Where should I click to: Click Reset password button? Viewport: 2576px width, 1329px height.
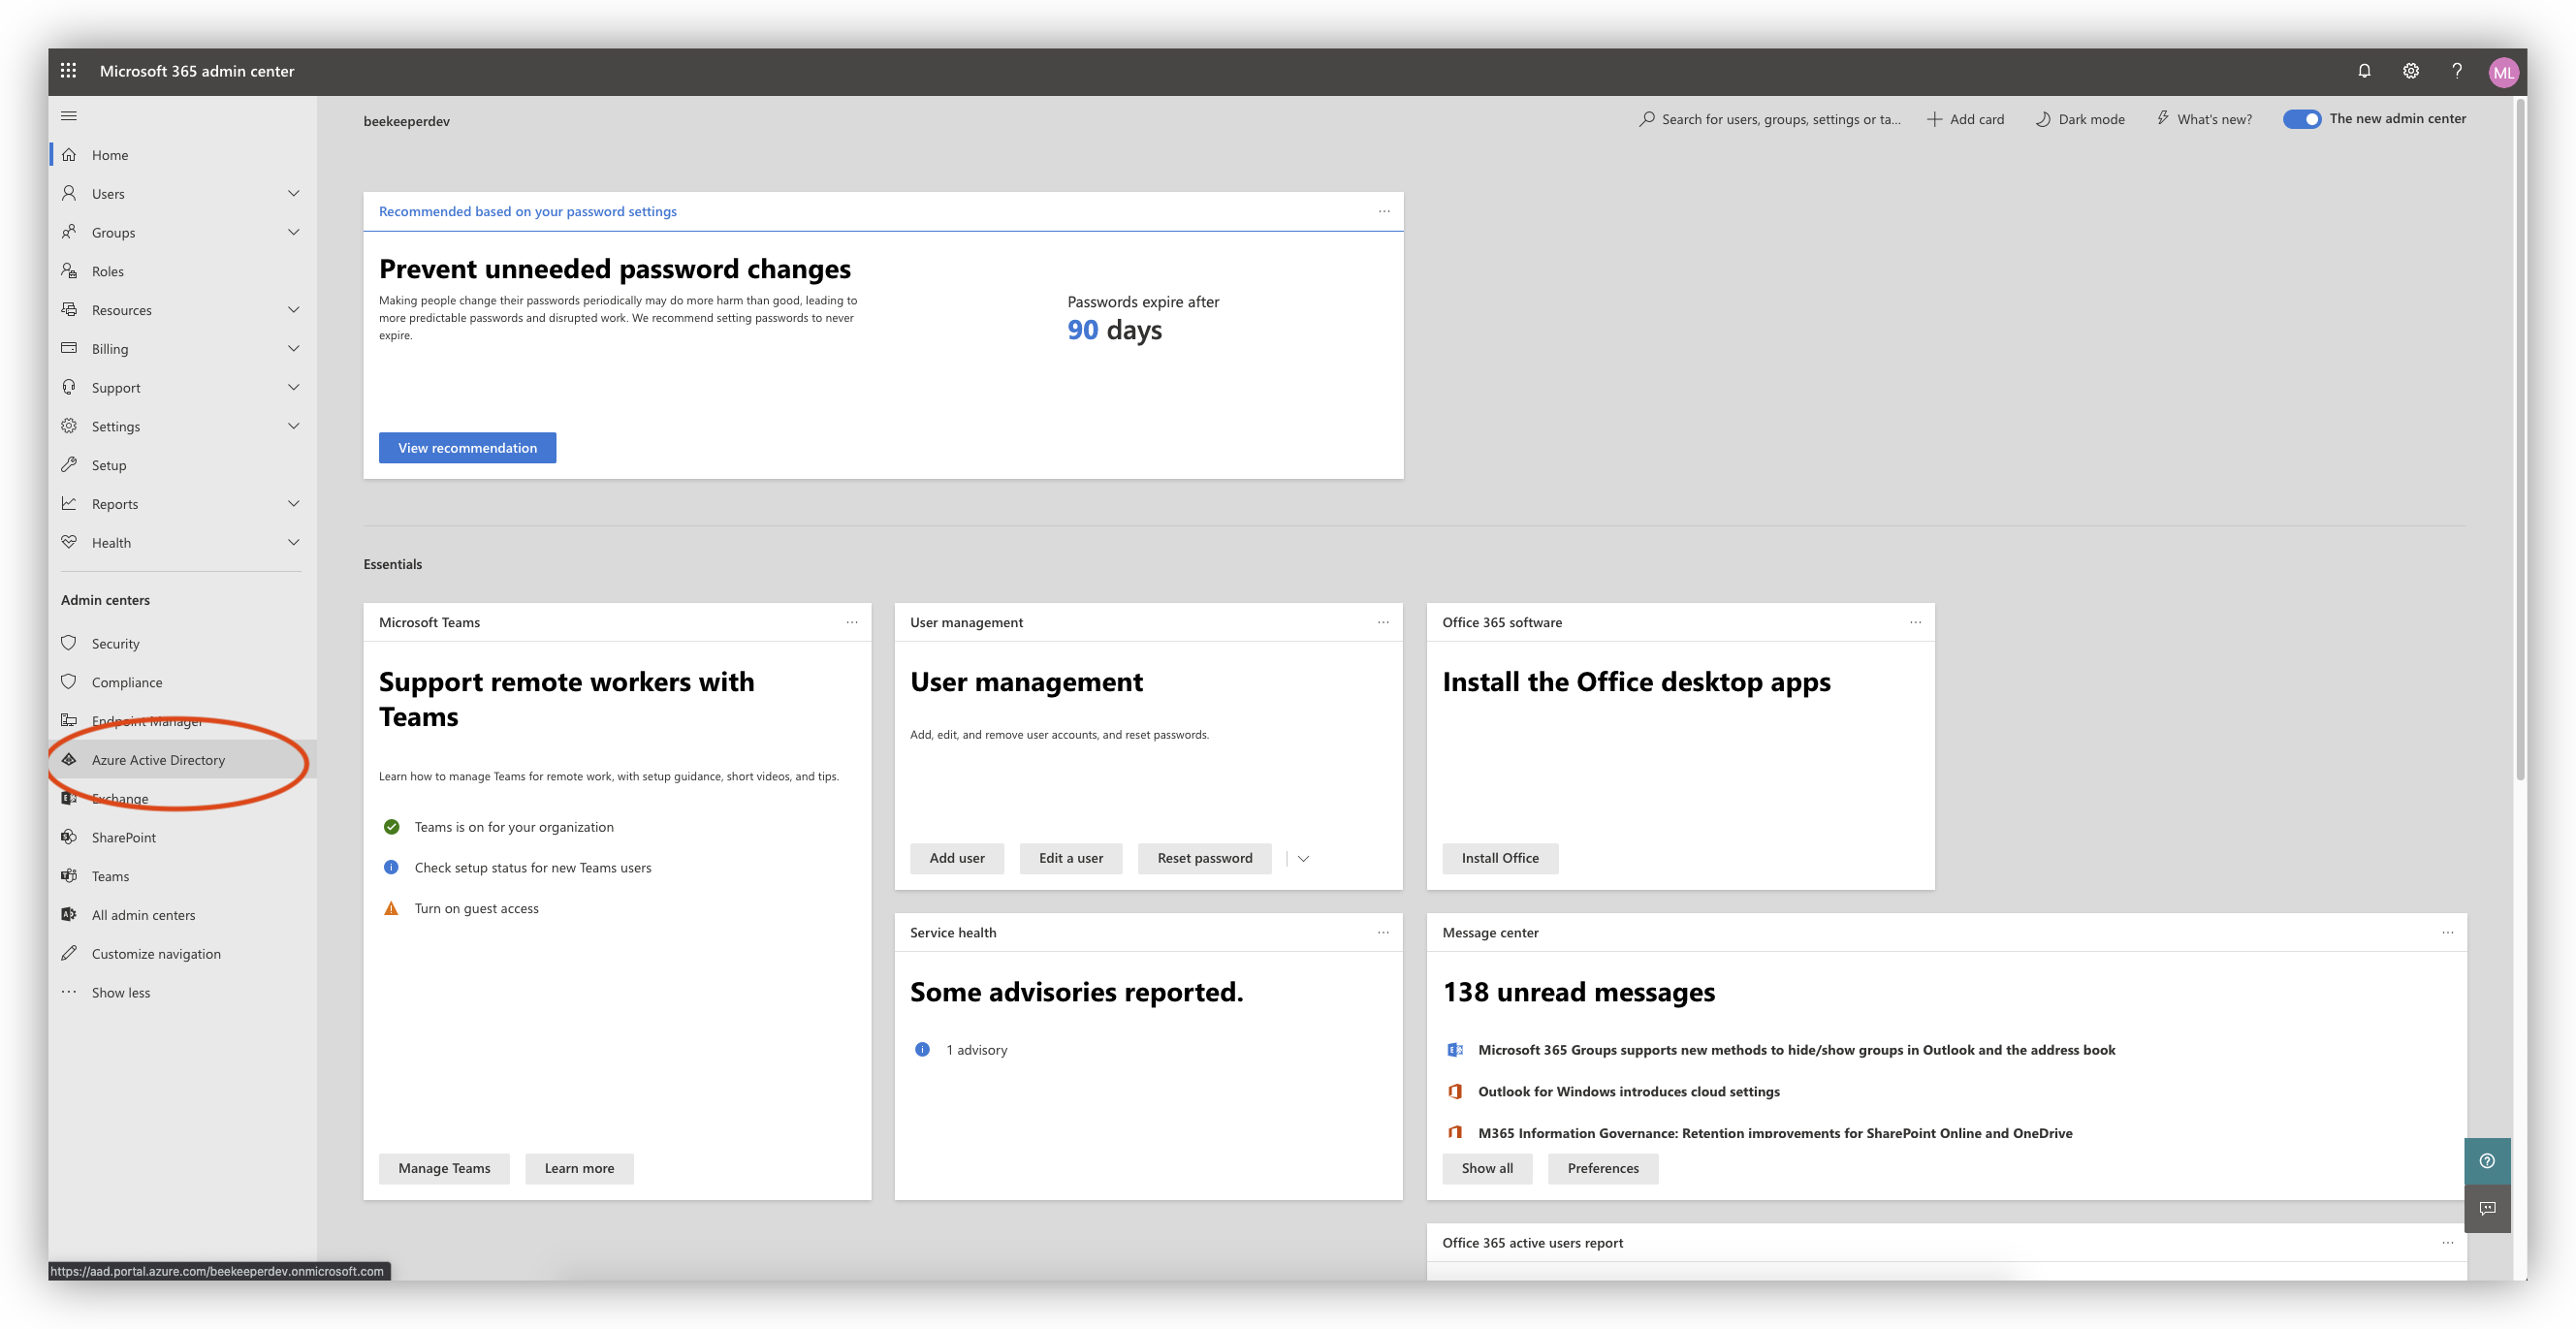pyautogui.click(x=1205, y=858)
